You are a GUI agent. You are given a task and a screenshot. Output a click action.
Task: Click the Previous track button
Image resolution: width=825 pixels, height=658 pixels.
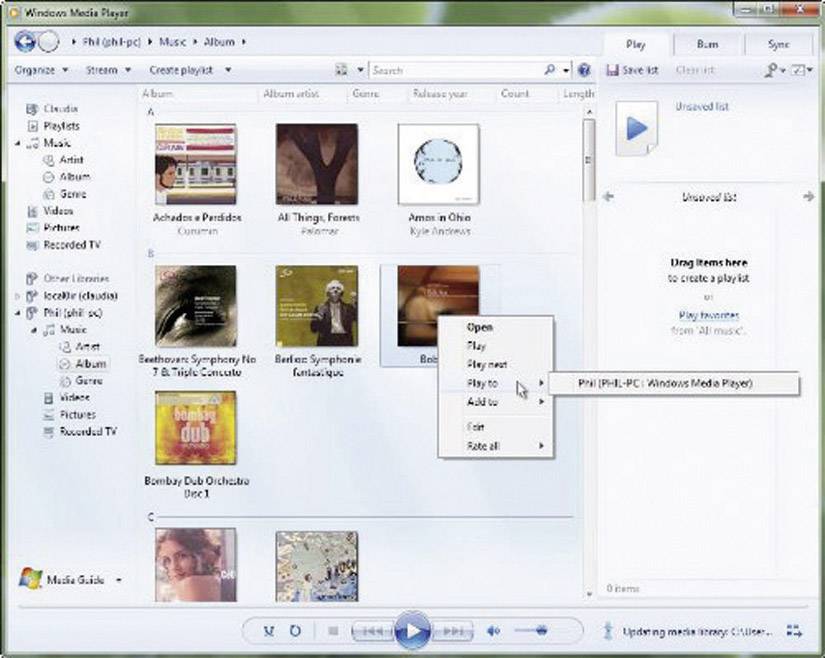coord(373,631)
